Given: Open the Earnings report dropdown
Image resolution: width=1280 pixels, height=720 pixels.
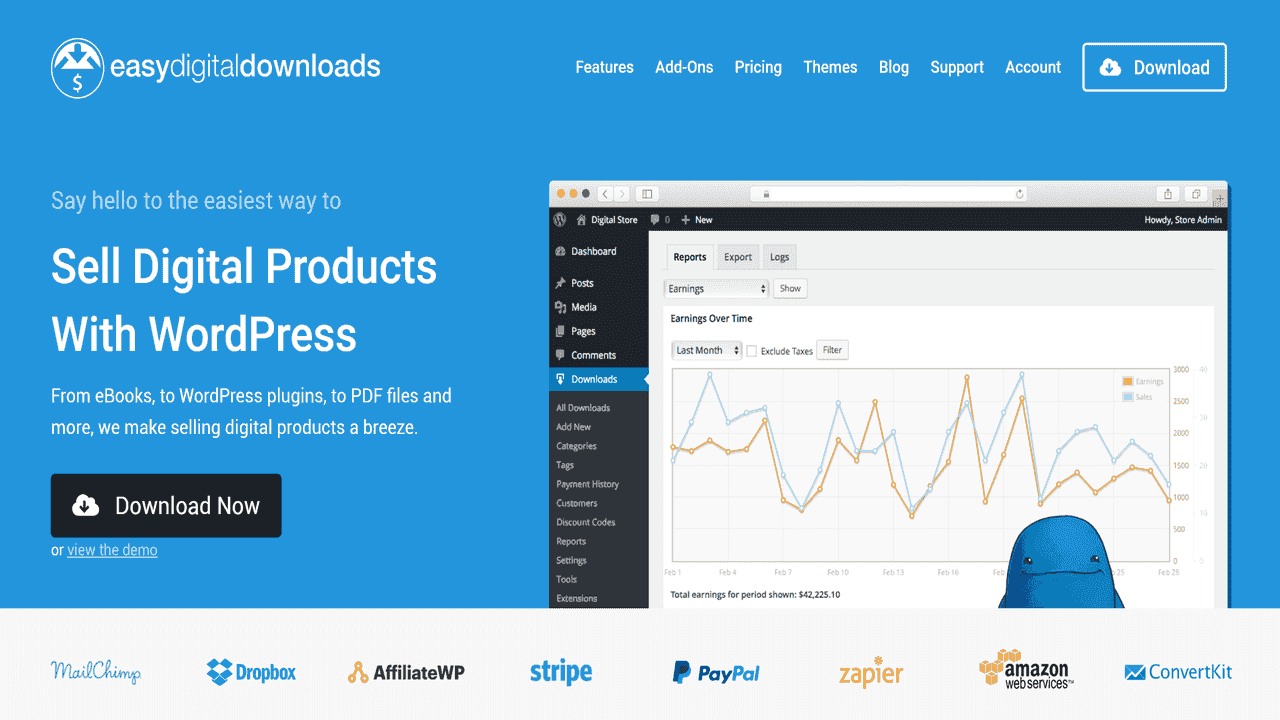Looking at the screenshot, I should click(x=716, y=288).
